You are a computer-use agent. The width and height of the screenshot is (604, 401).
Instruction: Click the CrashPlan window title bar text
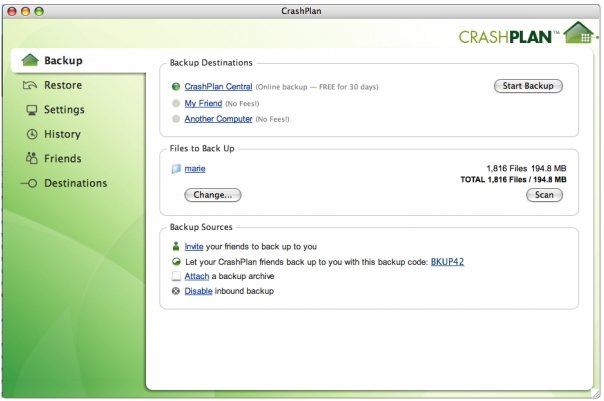301,11
